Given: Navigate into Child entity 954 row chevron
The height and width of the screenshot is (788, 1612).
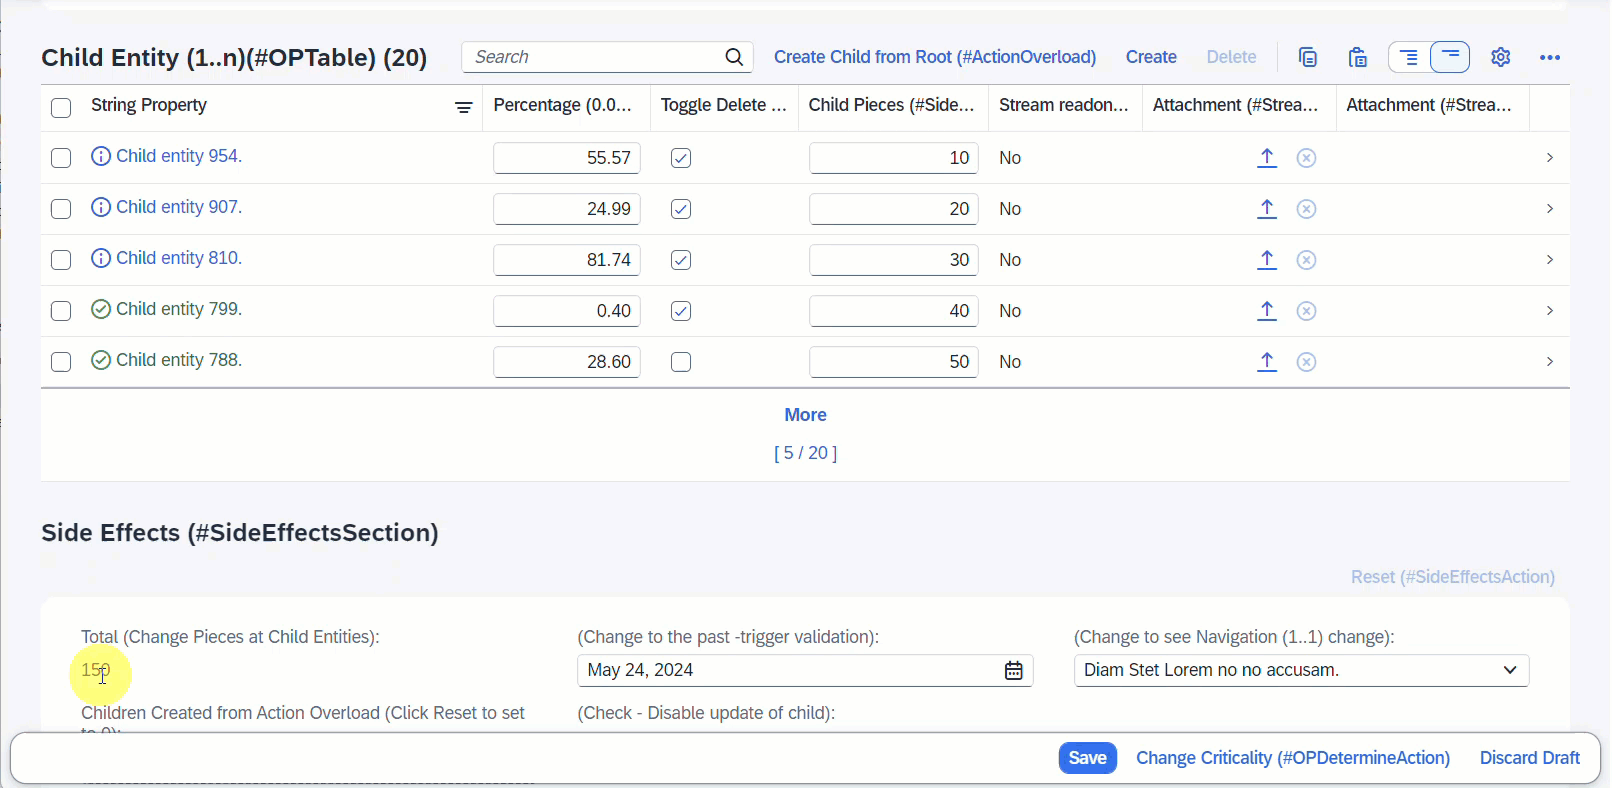Looking at the screenshot, I should [x=1549, y=158].
